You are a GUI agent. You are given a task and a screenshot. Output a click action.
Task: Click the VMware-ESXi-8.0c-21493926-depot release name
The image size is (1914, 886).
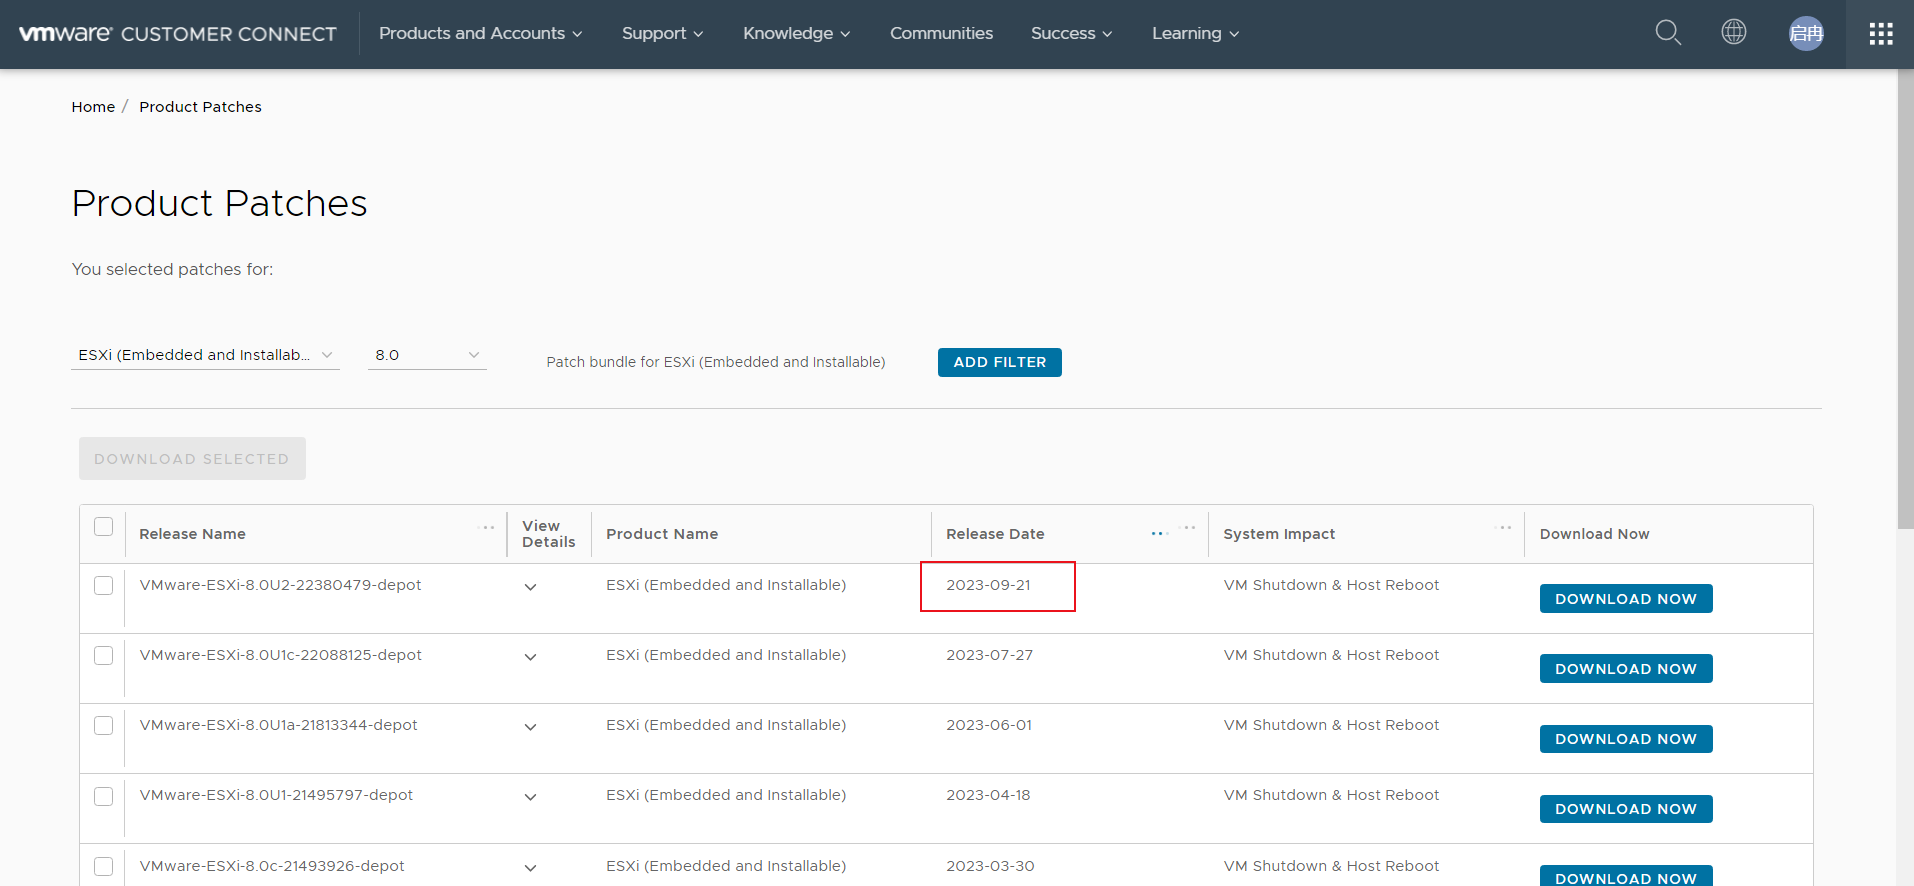[272, 866]
